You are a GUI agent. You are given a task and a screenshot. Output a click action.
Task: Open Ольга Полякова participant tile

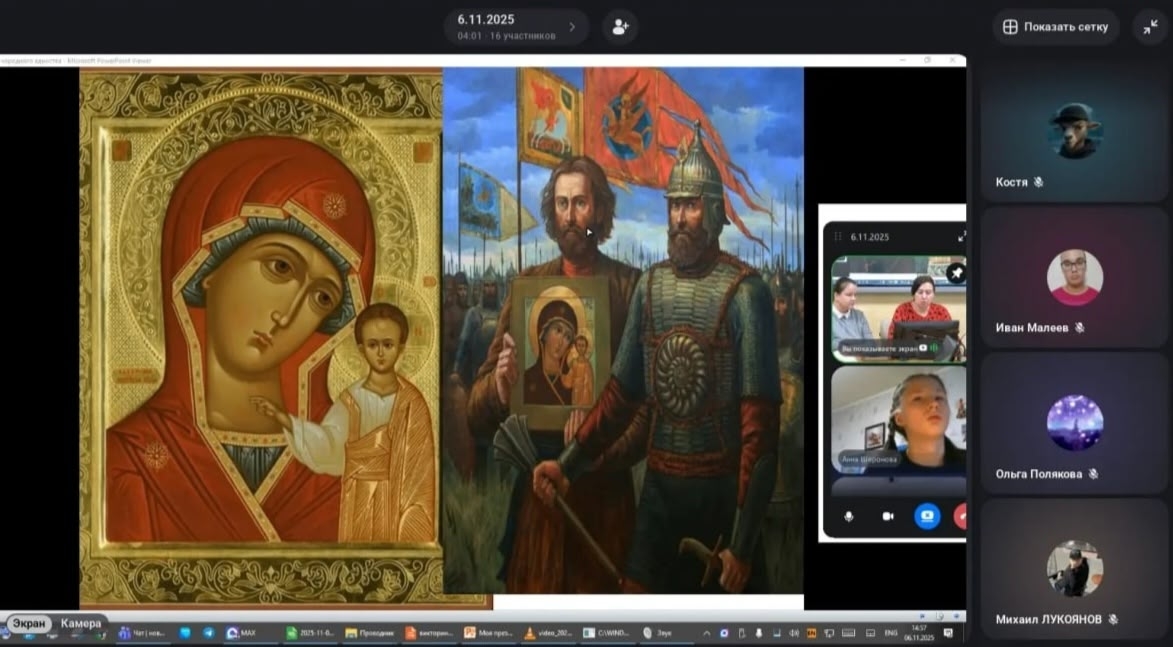click(x=1075, y=425)
